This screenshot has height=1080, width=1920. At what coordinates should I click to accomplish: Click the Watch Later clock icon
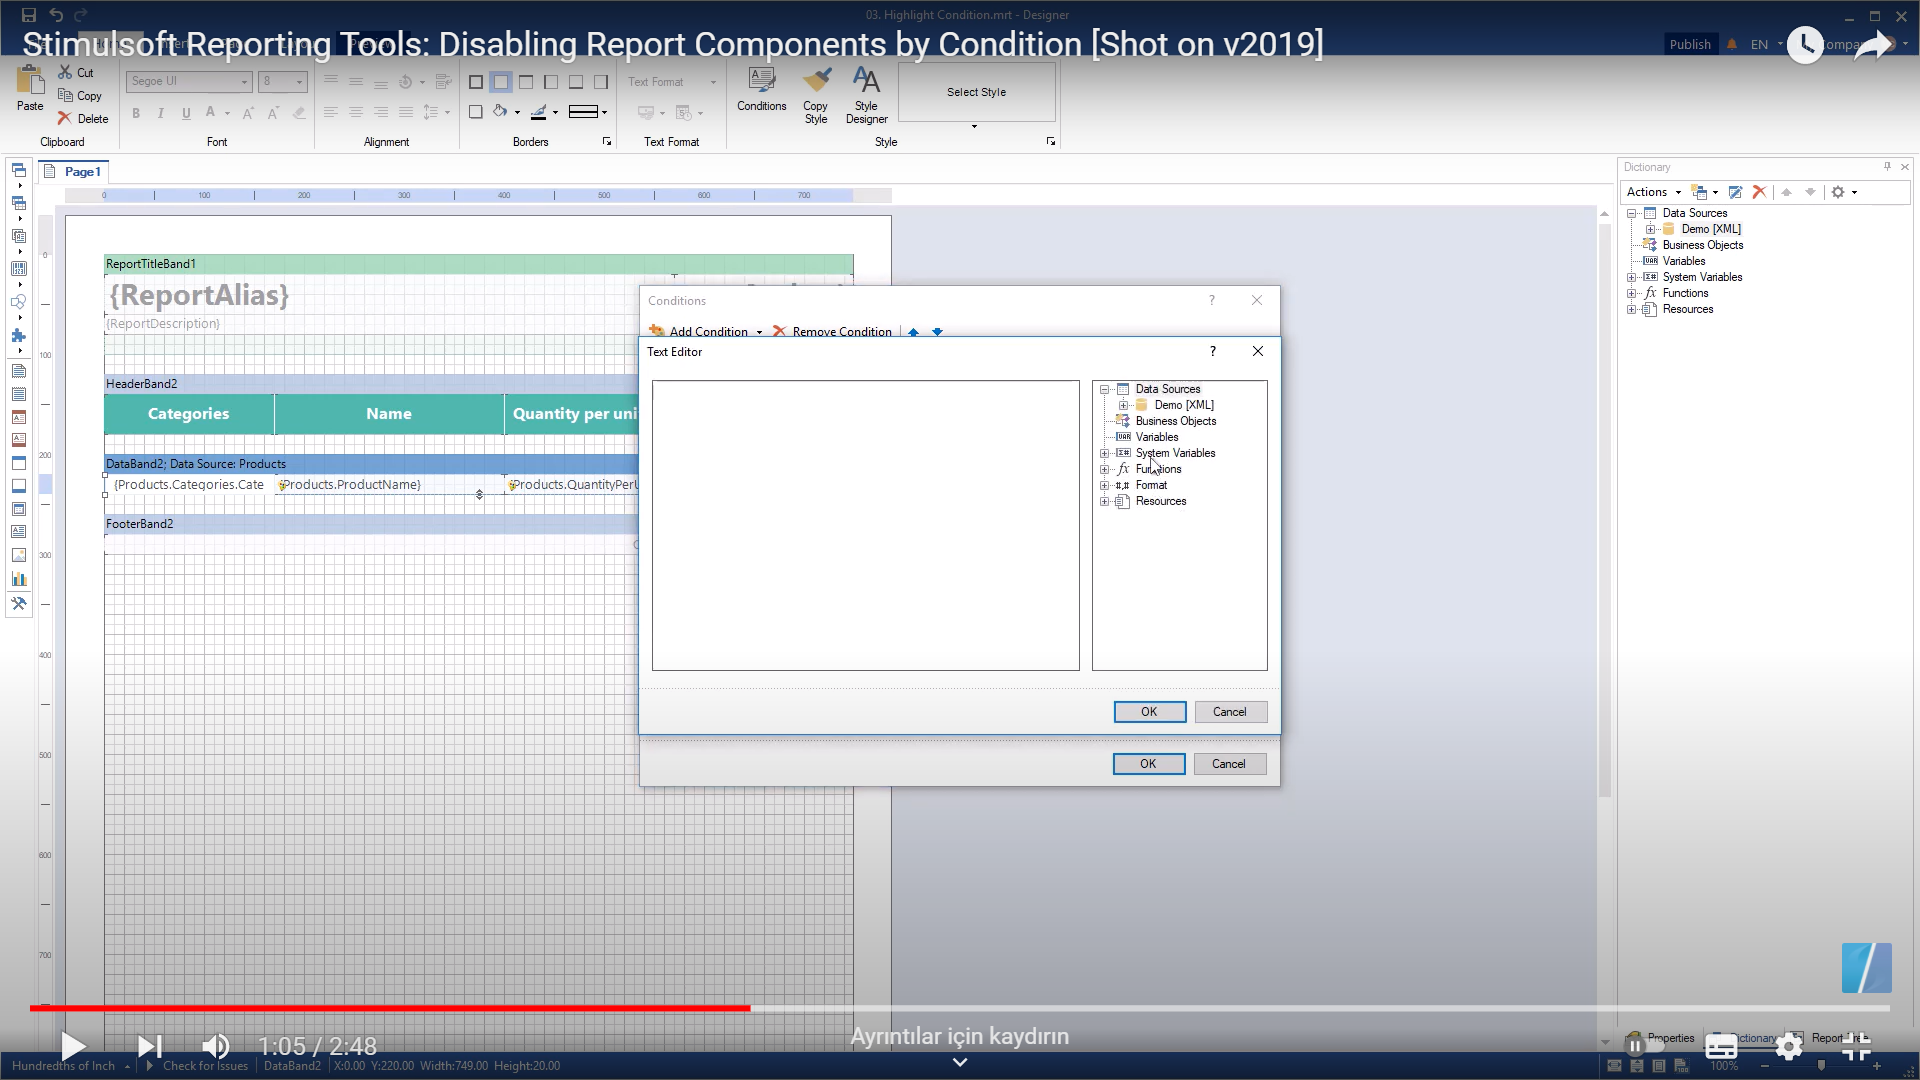[x=1805, y=44]
